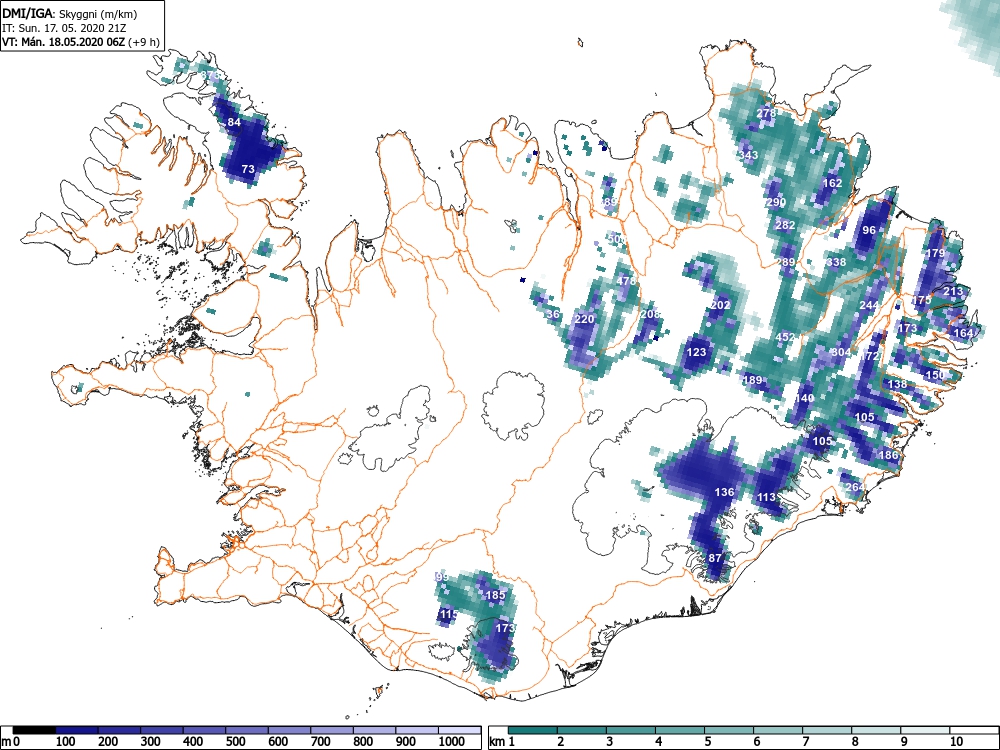The width and height of the screenshot is (1000, 750).
Task: Click the map value 96
Action: point(869,230)
